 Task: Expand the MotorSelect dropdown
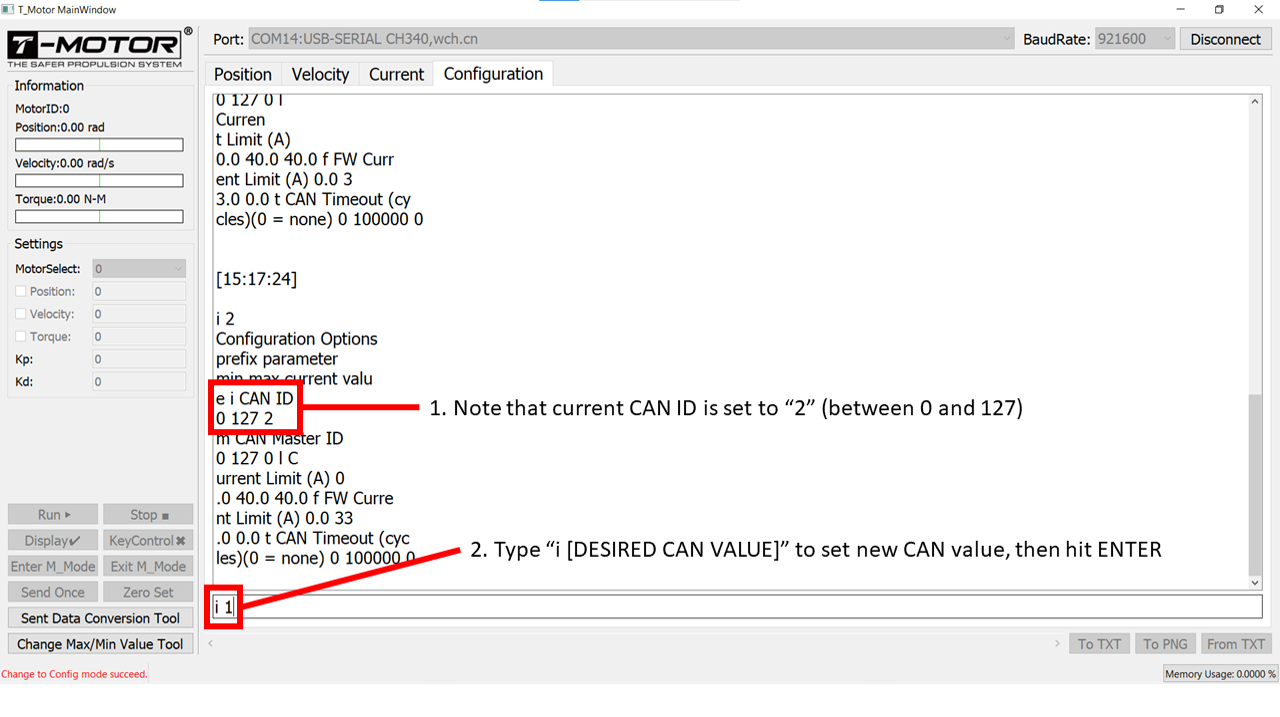[x=139, y=269]
